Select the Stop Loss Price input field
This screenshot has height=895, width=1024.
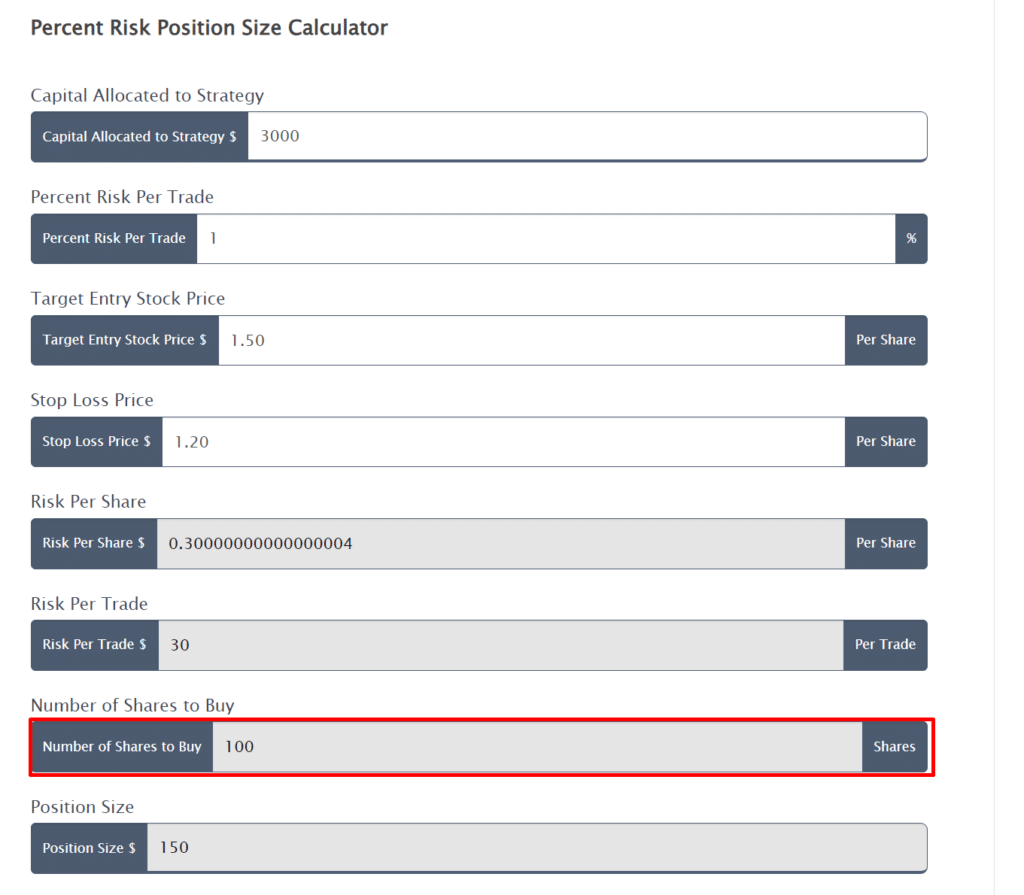503,441
